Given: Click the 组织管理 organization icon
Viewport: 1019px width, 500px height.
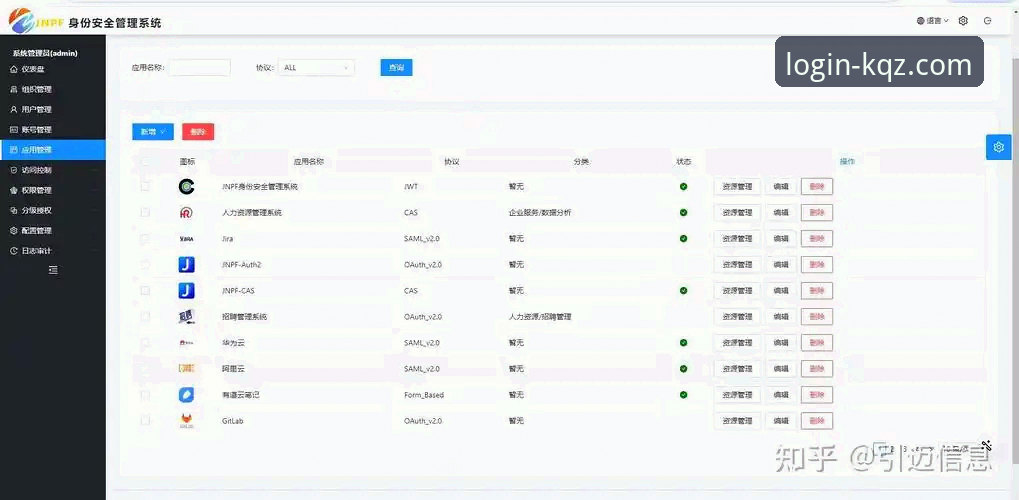Looking at the screenshot, I should pos(14,89).
